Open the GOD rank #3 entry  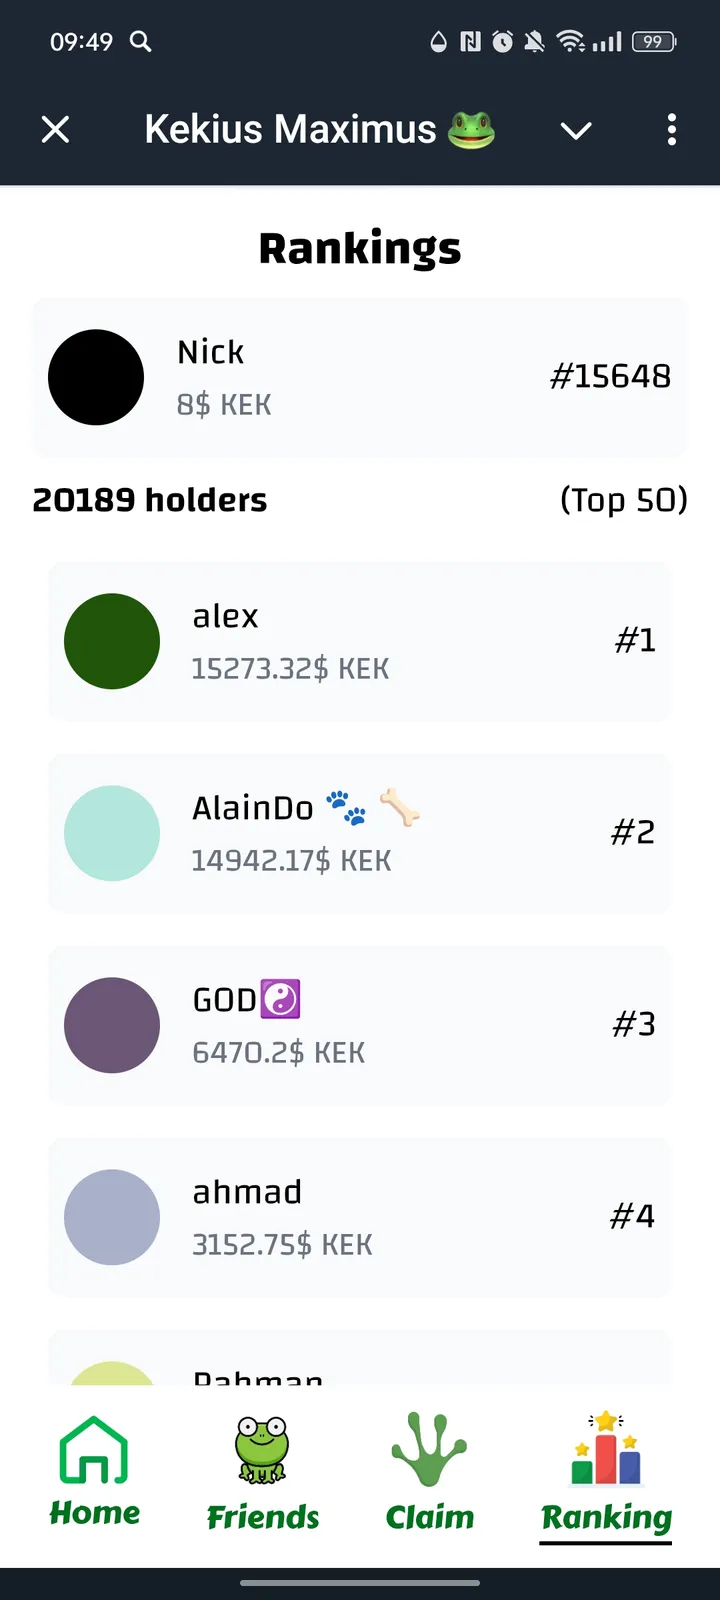[x=359, y=1025]
